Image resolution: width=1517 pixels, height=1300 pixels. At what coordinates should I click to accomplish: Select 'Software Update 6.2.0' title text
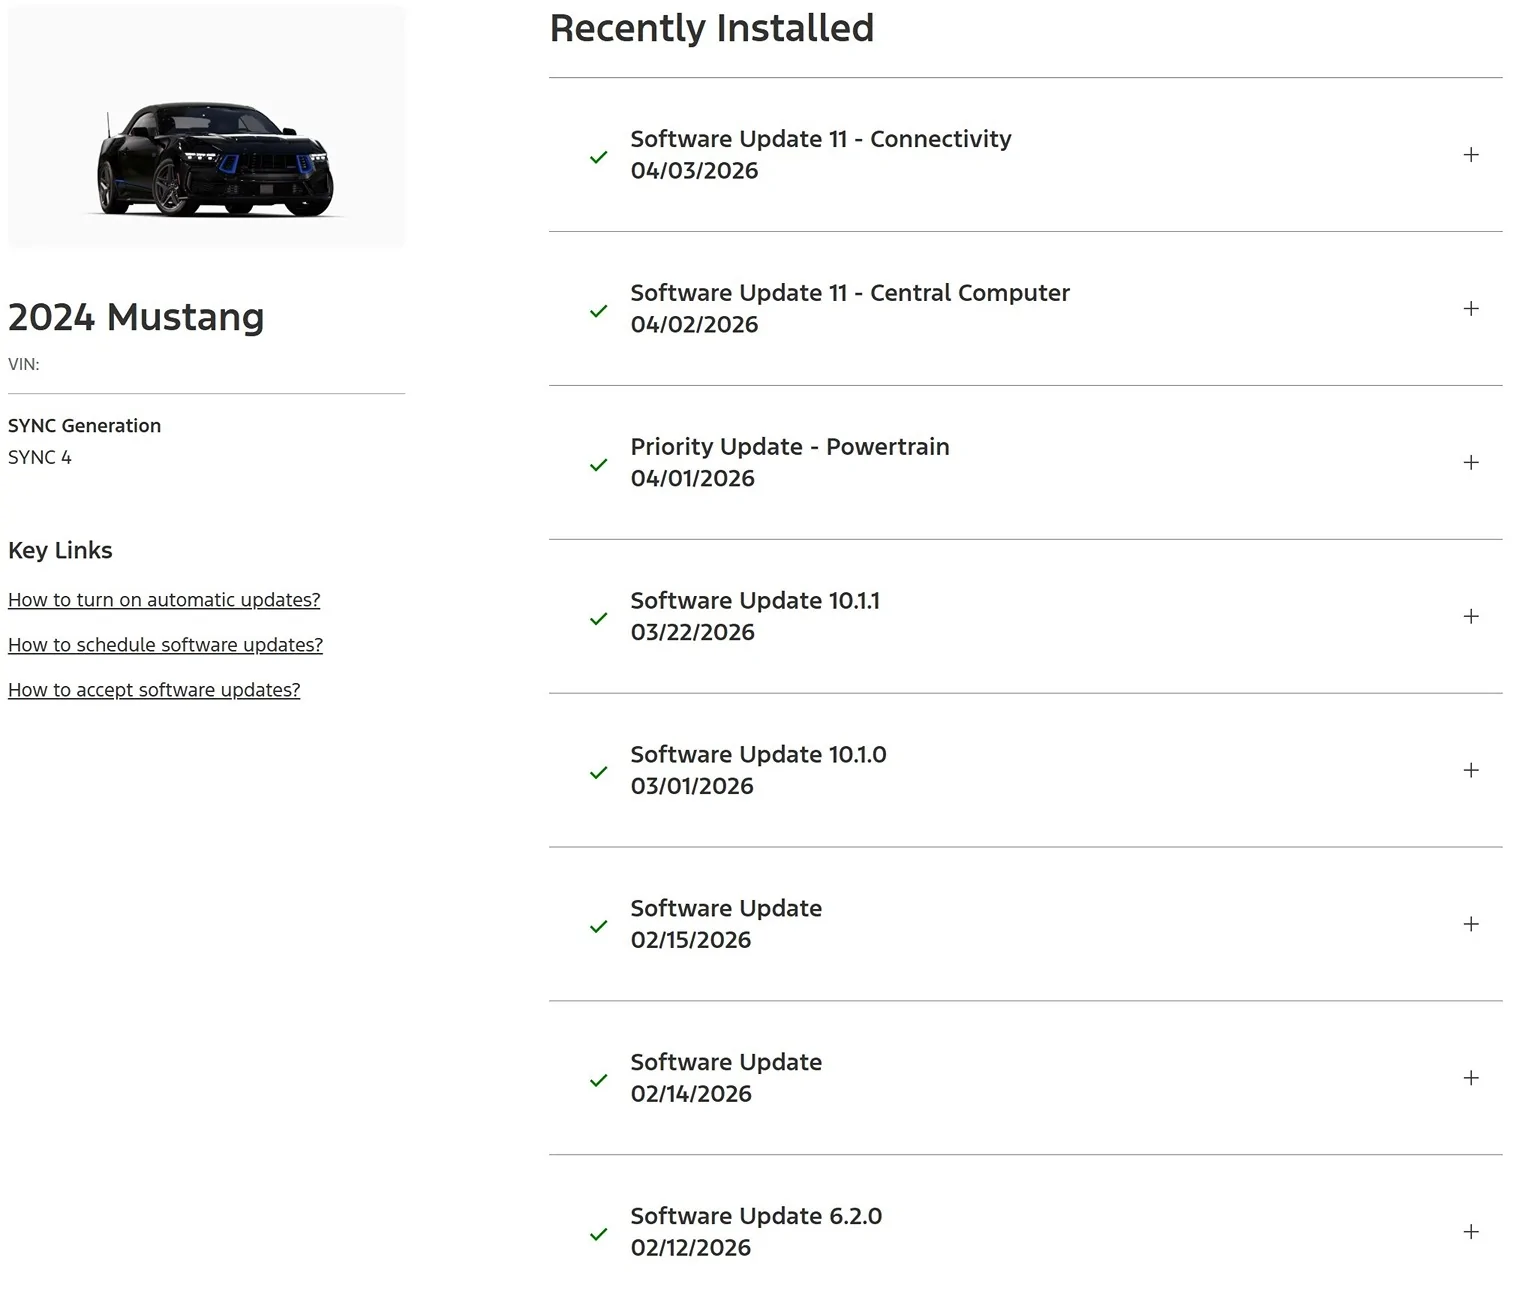click(x=756, y=1217)
